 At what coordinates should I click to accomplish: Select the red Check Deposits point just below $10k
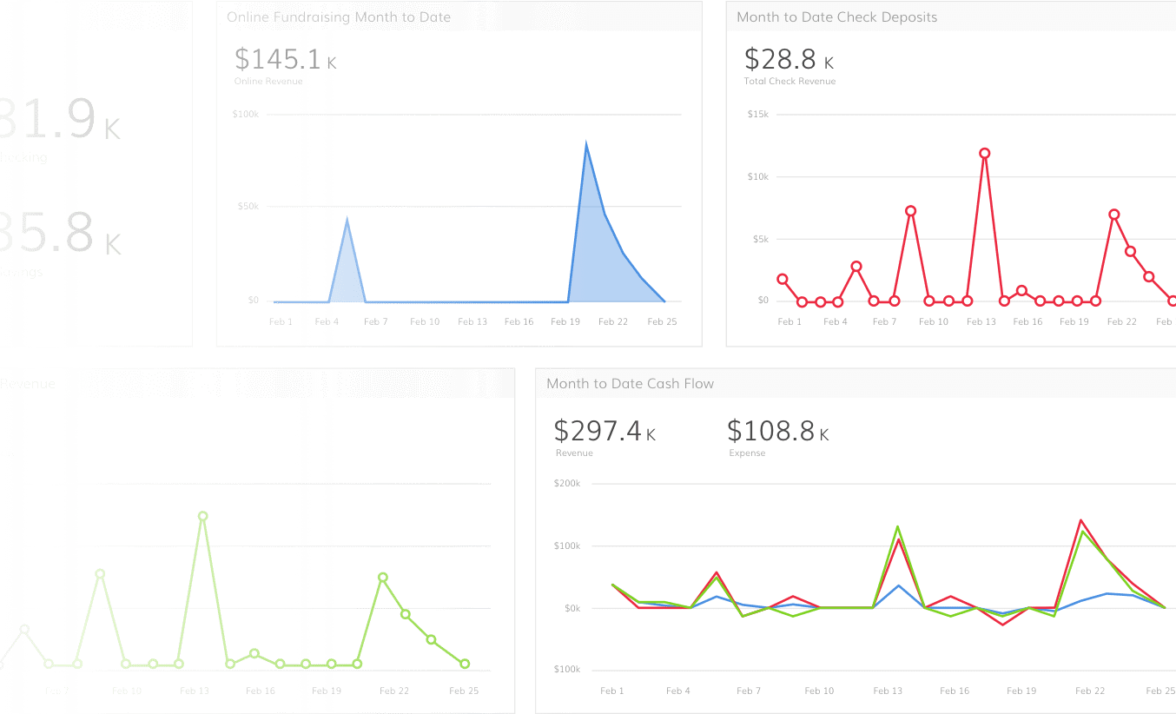click(911, 211)
